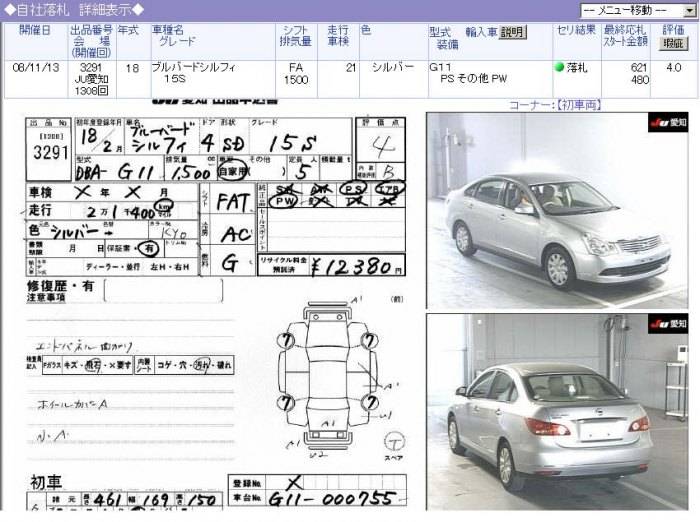Select the セリ結果 column header
This screenshot has width=700, height=522.
point(576,30)
